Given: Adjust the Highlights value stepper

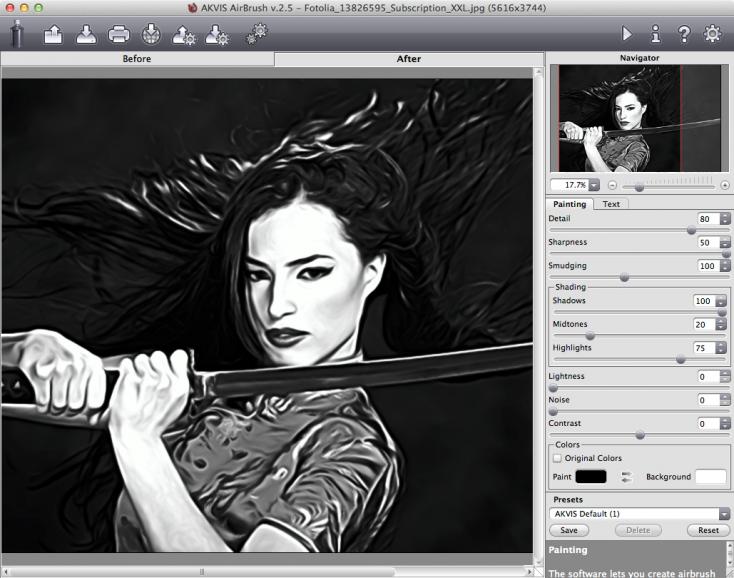Looking at the screenshot, I should (x=721, y=348).
